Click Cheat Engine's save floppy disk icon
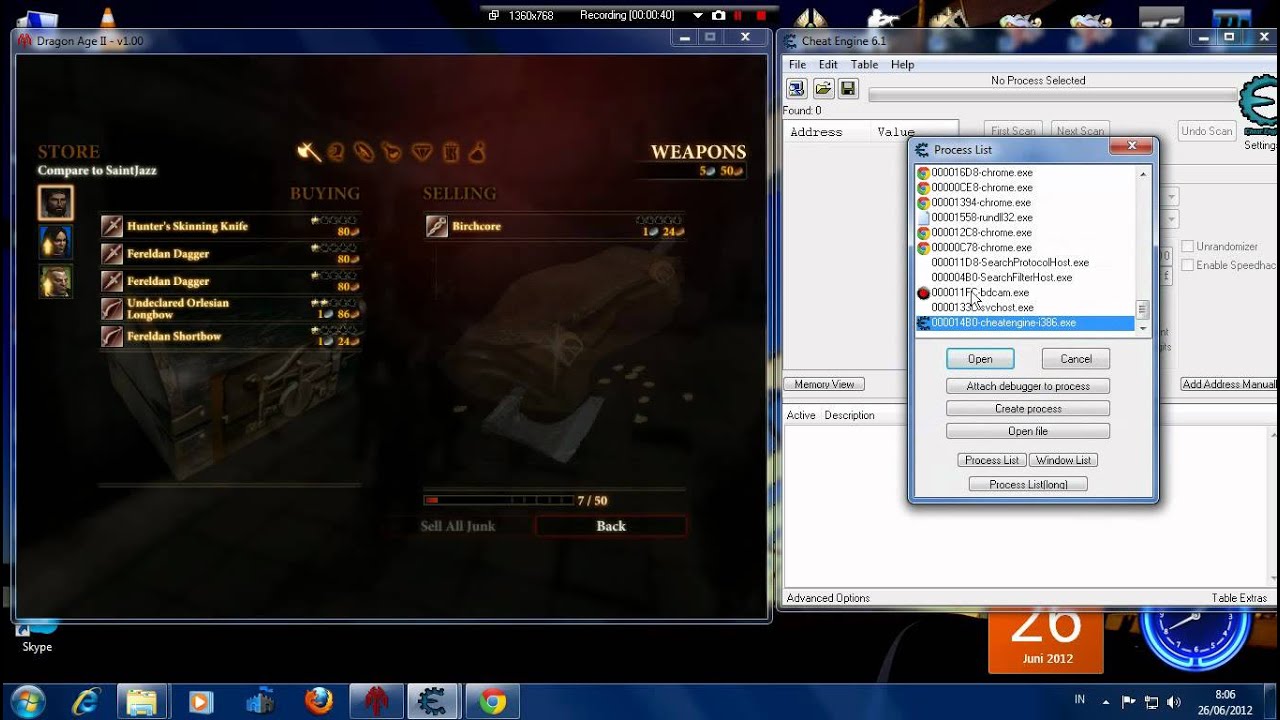 [x=848, y=89]
